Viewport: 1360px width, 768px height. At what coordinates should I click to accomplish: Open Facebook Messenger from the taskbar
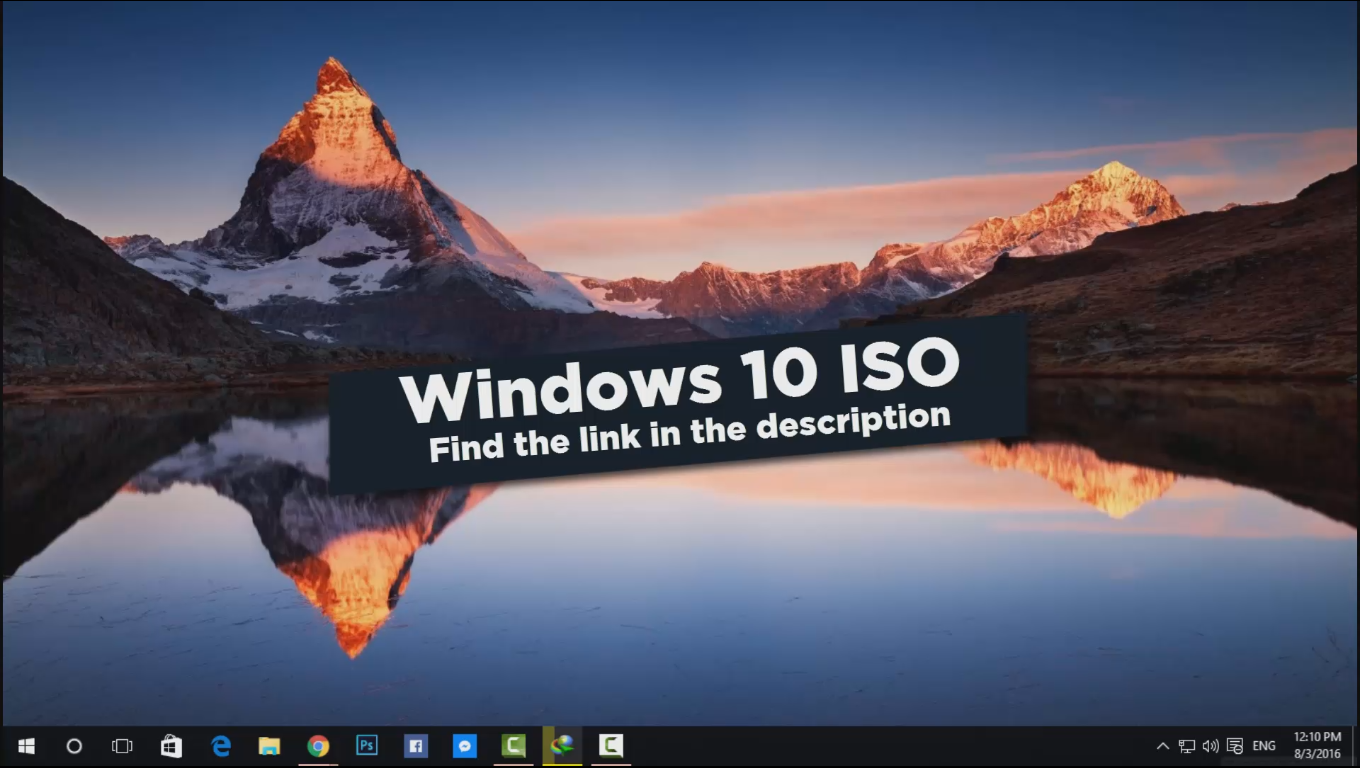pos(464,745)
